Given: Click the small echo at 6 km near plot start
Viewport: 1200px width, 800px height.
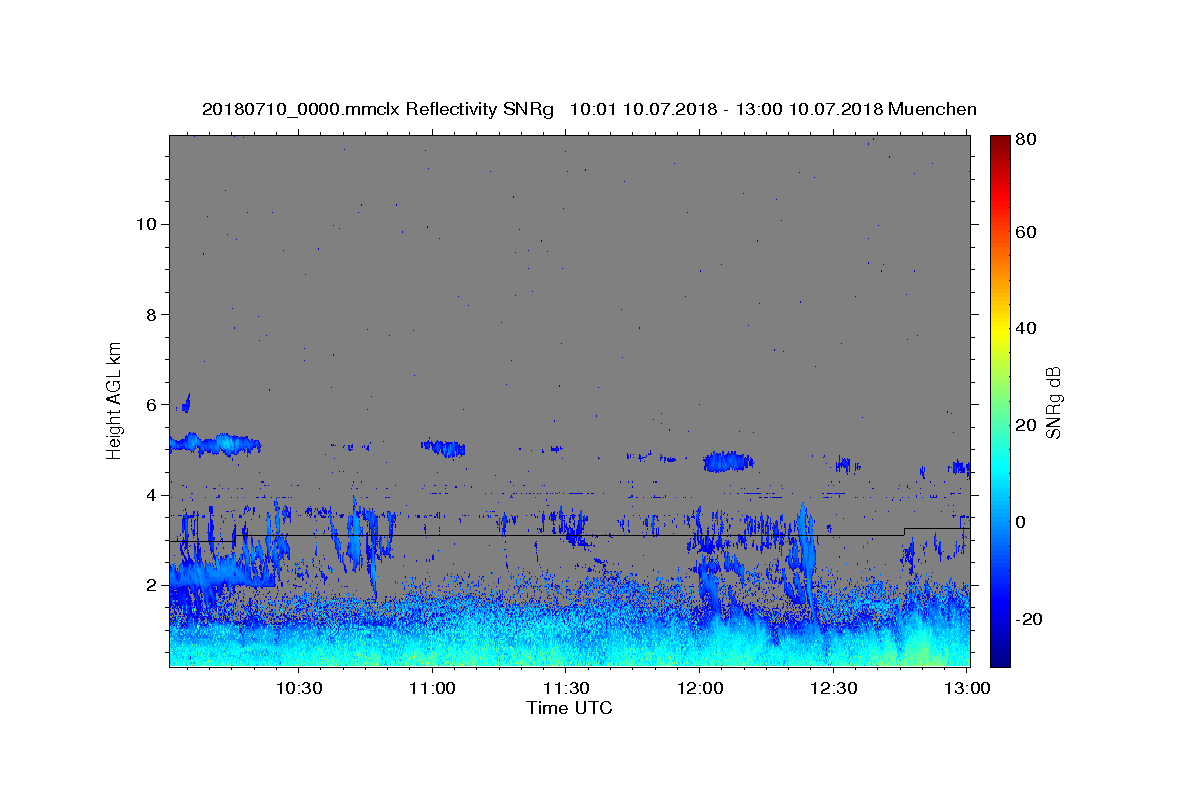Looking at the screenshot, I should (x=184, y=404).
